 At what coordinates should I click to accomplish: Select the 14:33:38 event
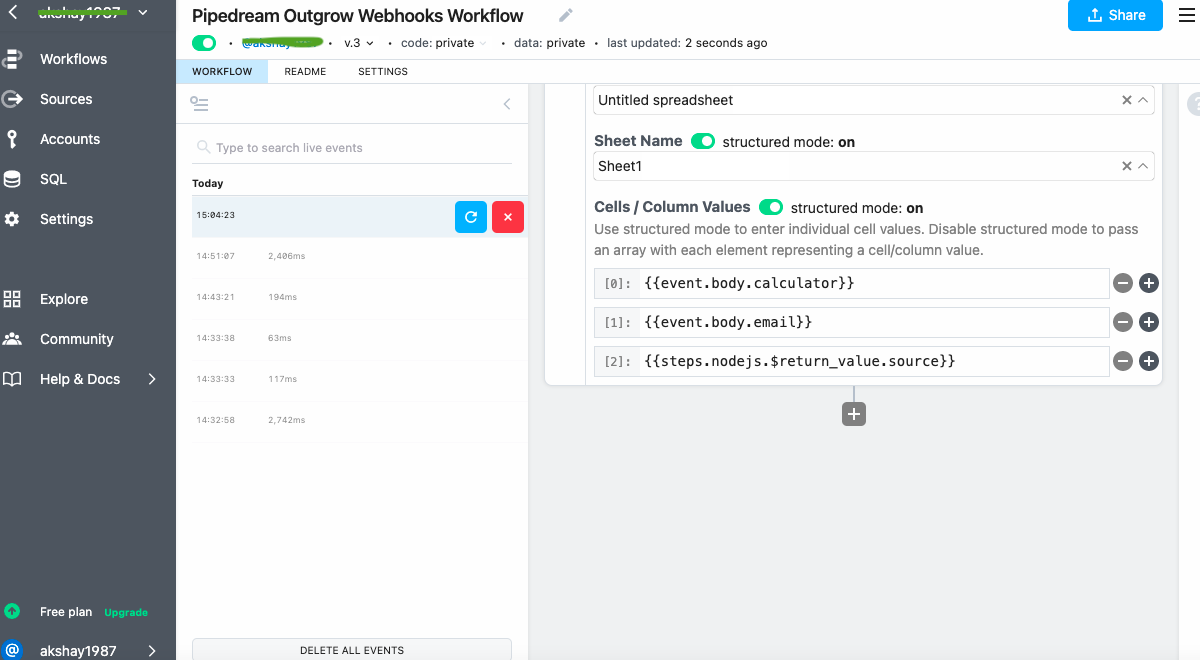click(x=352, y=338)
